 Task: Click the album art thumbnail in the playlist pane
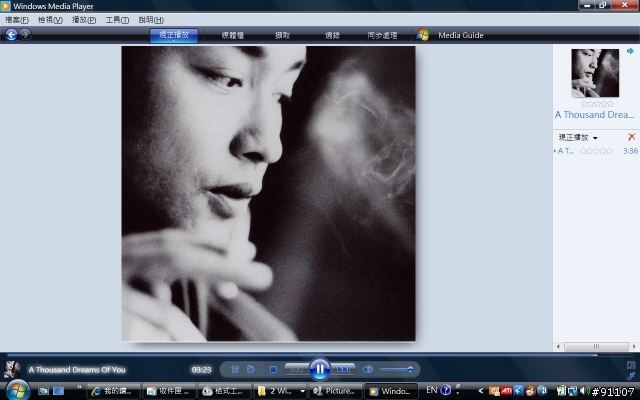[595, 73]
